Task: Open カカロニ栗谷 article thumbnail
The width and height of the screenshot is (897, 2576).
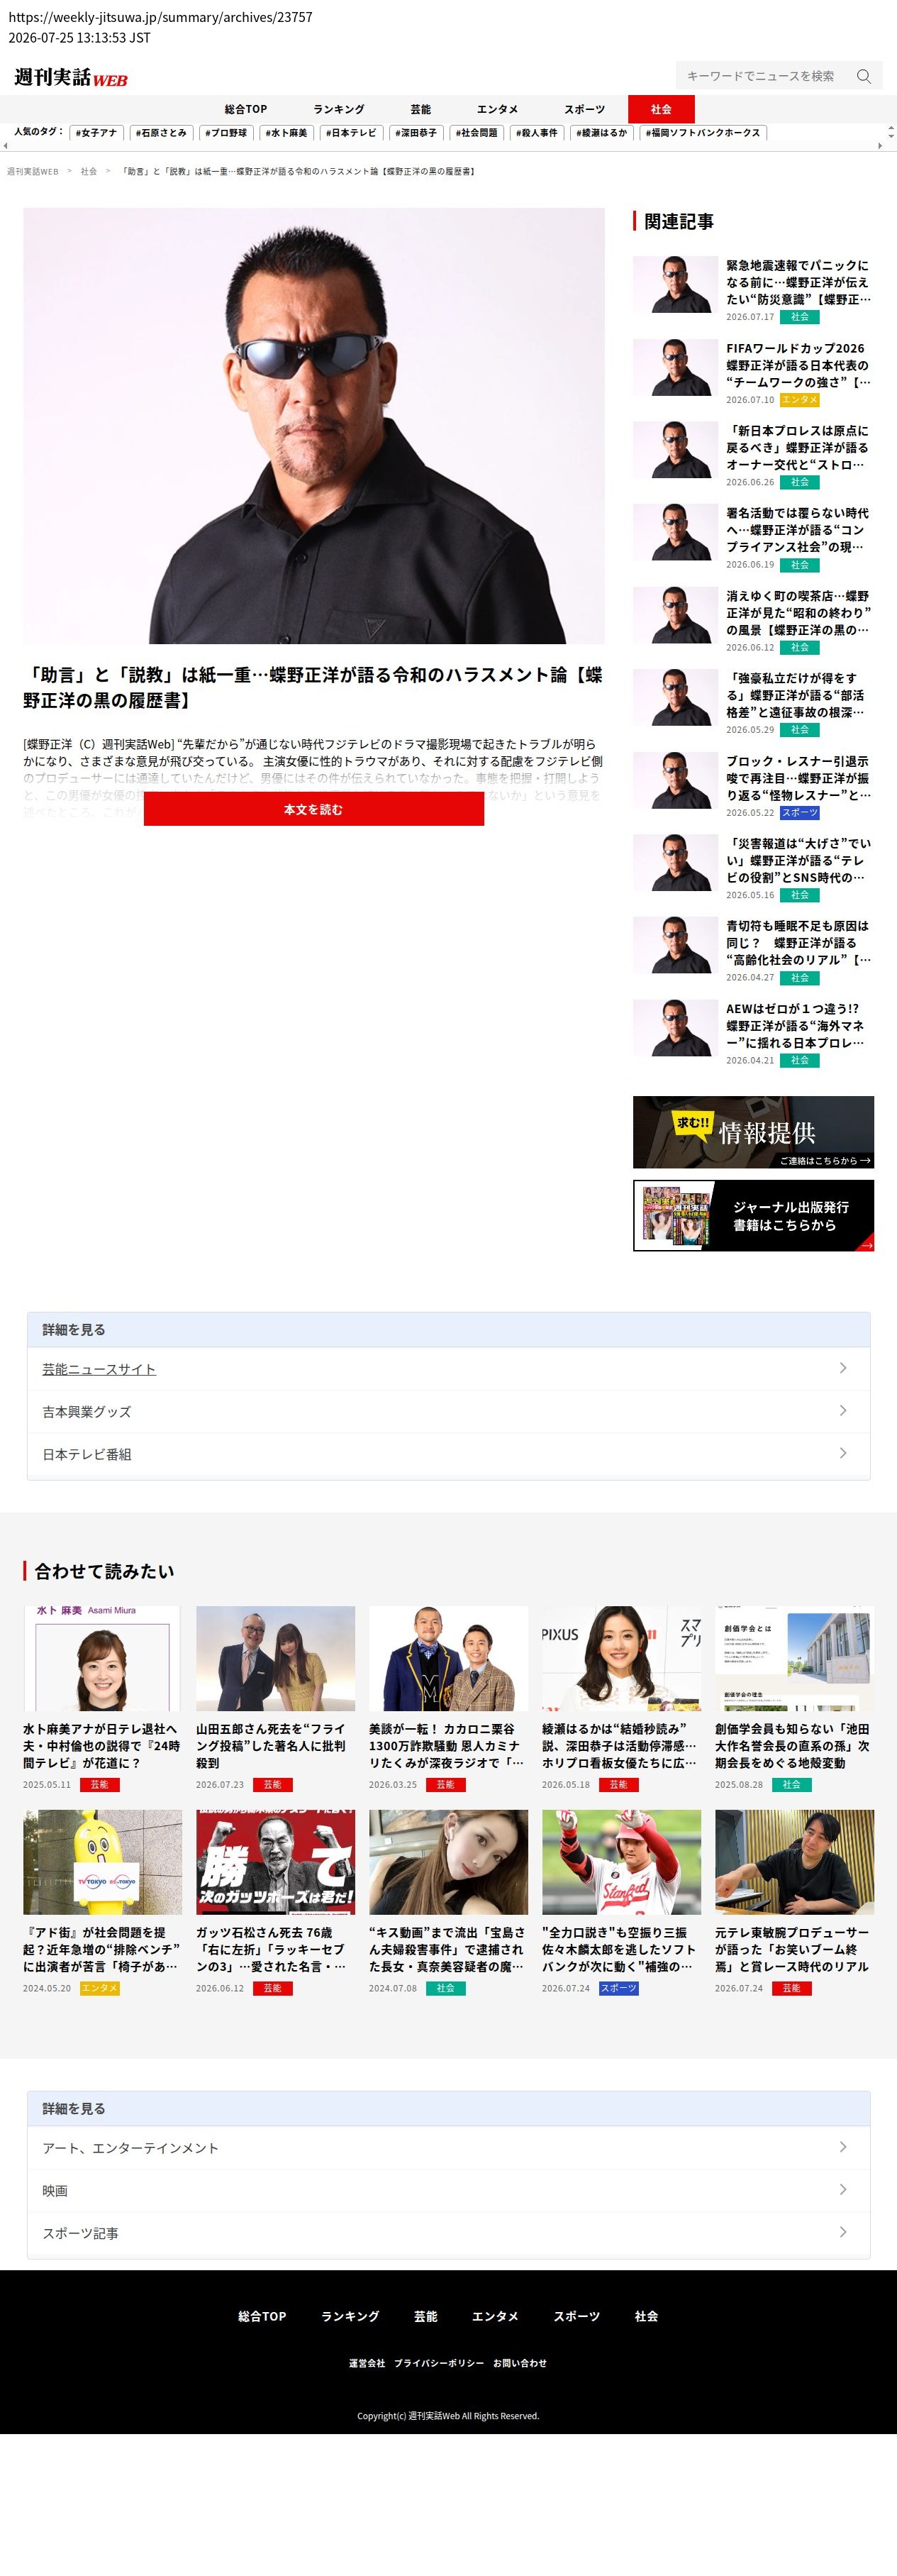Action: 448,1659
